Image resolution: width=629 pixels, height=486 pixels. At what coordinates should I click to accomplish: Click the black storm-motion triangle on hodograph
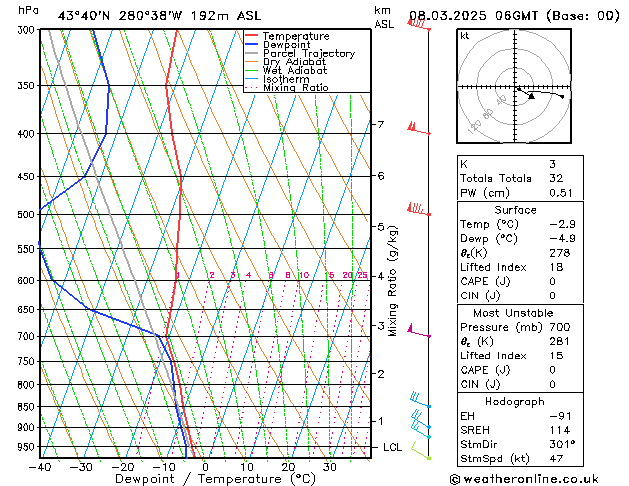[x=532, y=96]
